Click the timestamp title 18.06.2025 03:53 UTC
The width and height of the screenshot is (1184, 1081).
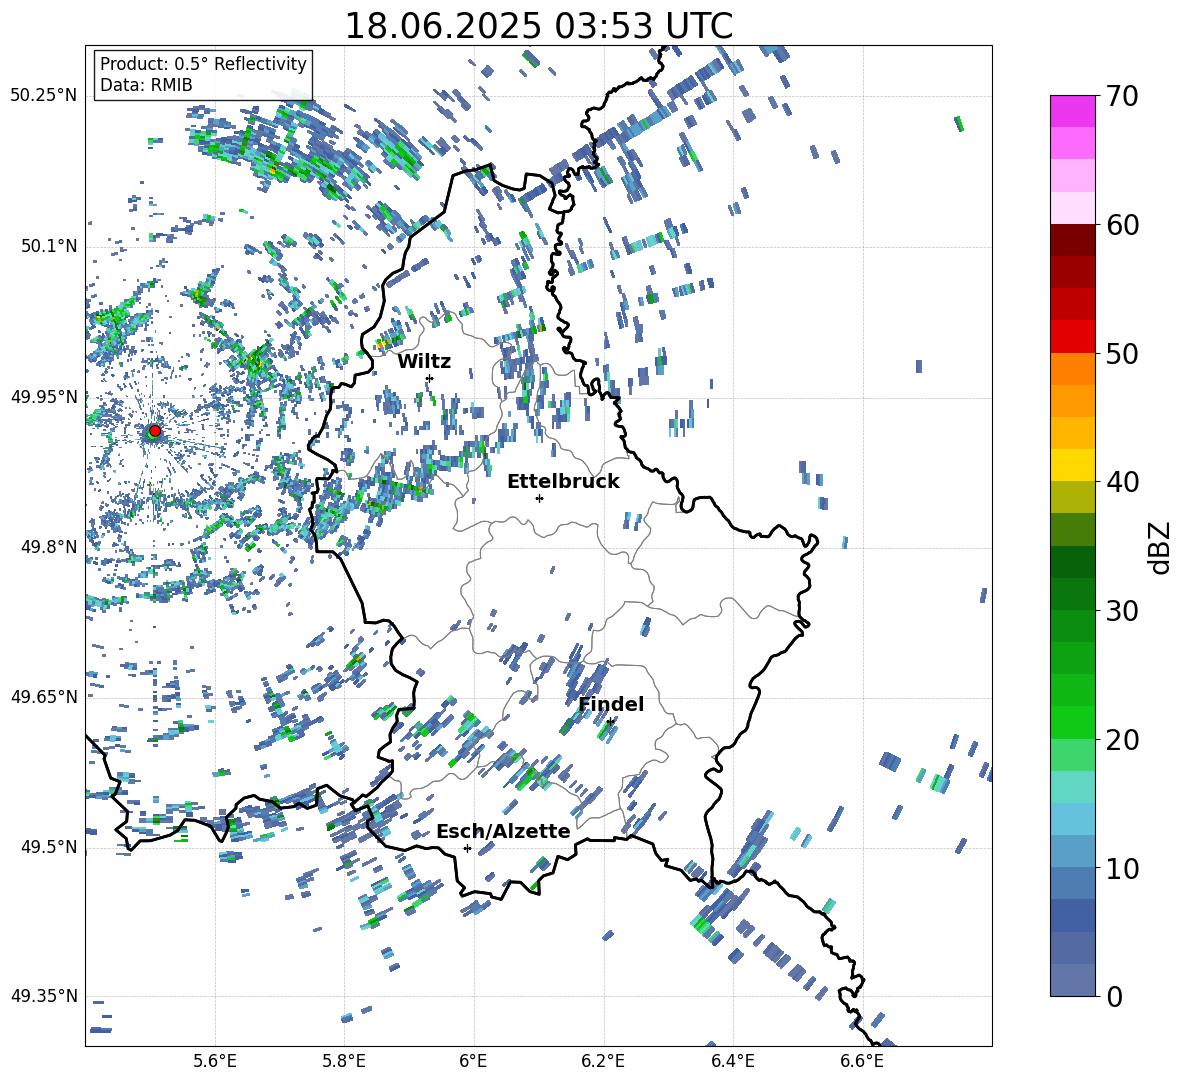coord(538,26)
